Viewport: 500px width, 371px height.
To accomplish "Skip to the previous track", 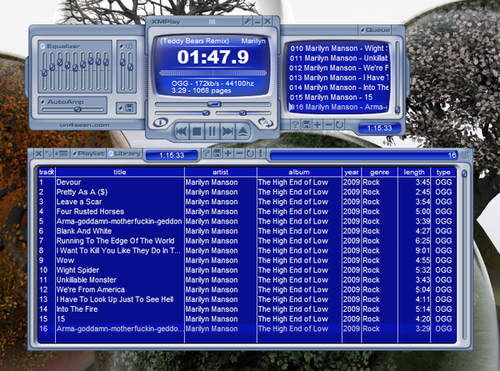I will pos(182,131).
